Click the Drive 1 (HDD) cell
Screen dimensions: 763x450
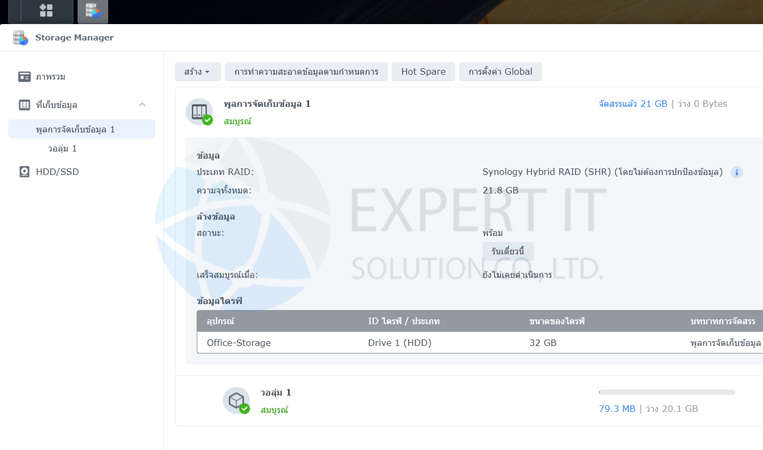[x=400, y=343]
